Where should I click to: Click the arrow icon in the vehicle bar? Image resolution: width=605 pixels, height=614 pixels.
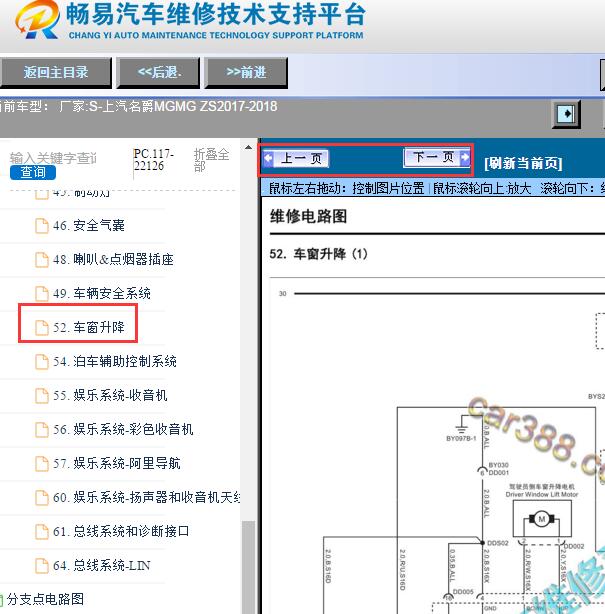[x=566, y=114]
